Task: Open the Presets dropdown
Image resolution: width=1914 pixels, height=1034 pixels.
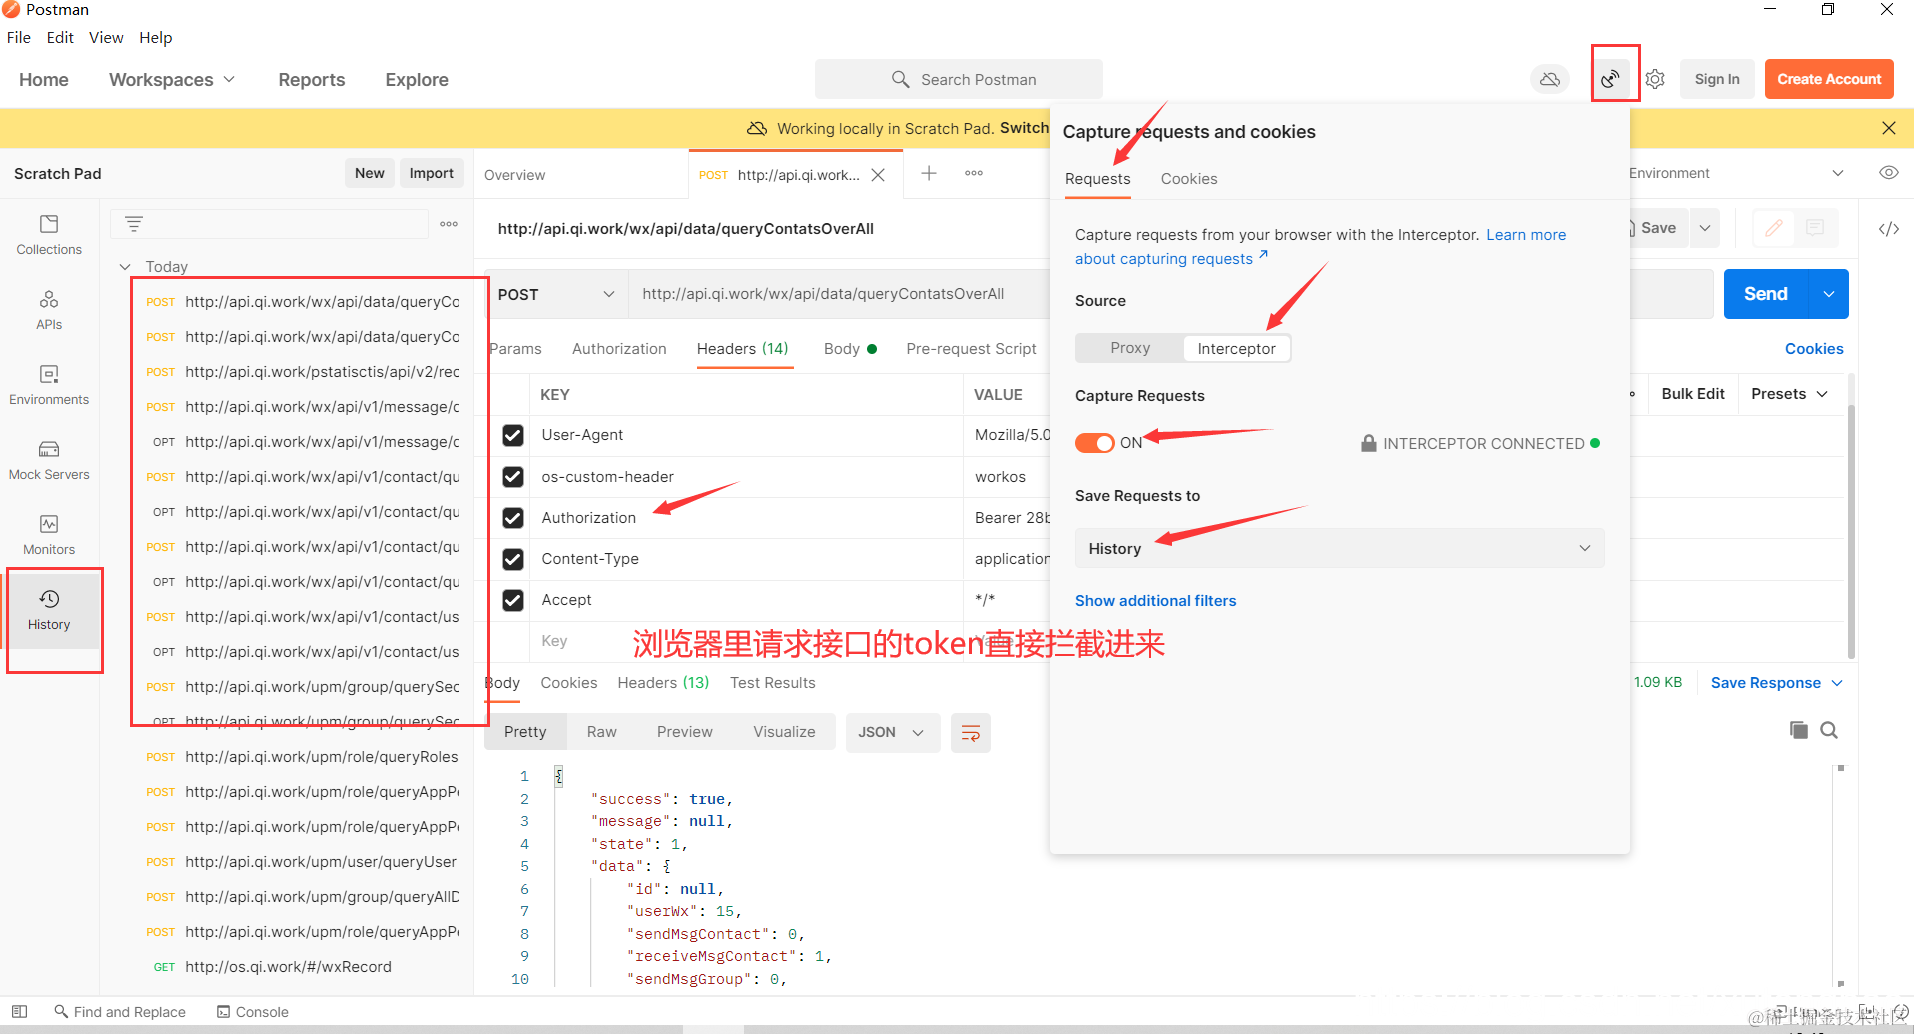Action: click(x=1790, y=394)
